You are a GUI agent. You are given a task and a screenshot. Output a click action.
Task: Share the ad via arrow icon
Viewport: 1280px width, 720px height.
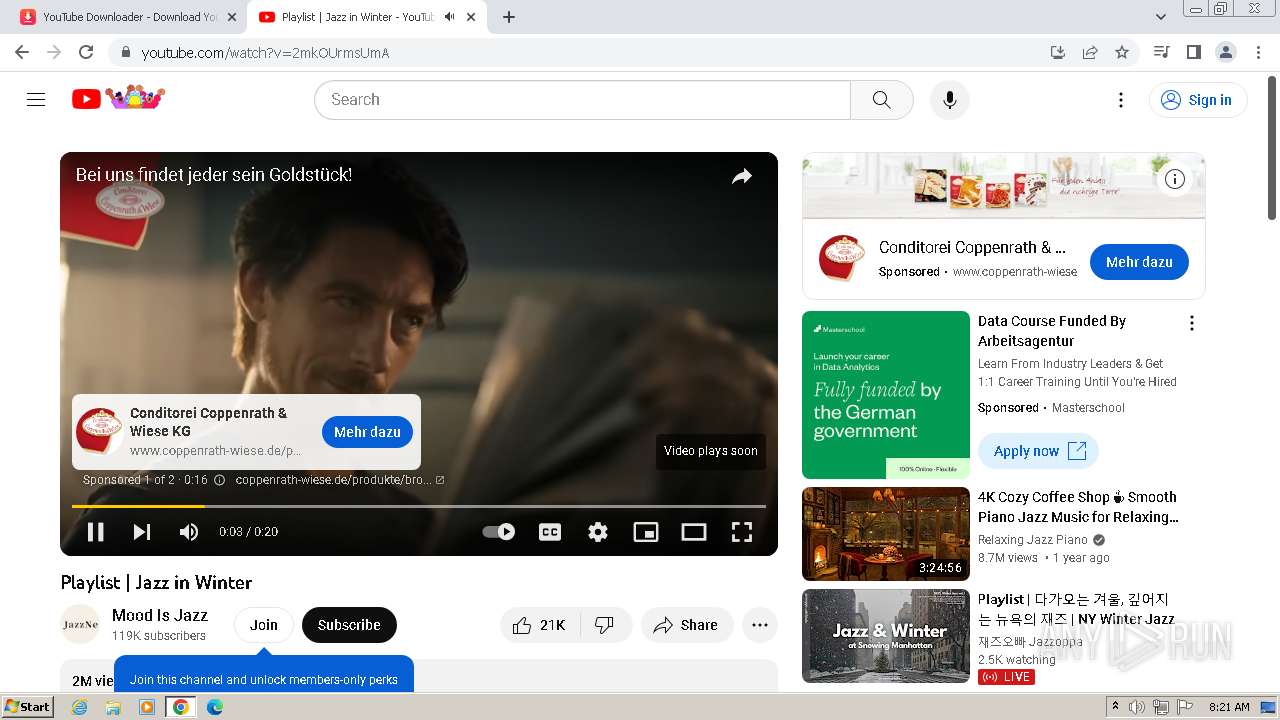click(742, 176)
